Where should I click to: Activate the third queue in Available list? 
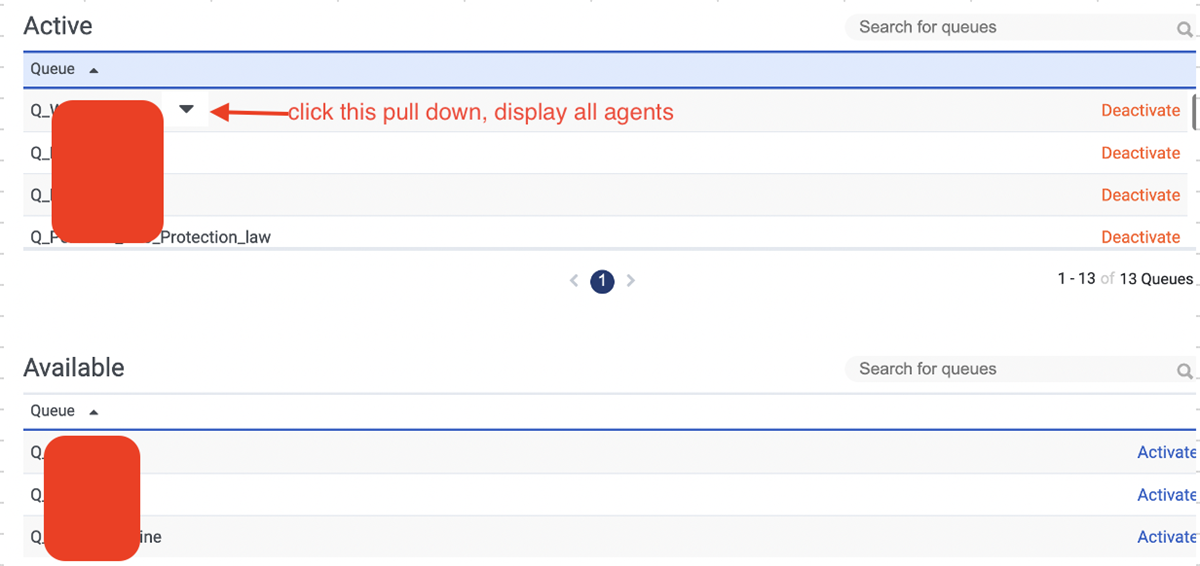click(x=1166, y=537)
